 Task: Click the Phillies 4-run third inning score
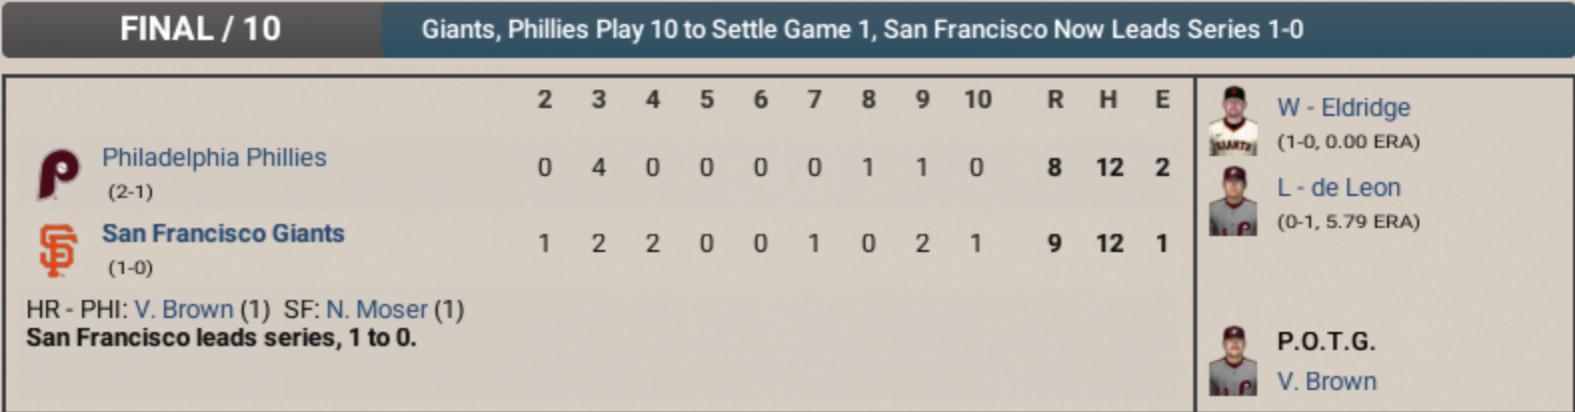pos(598,168)
